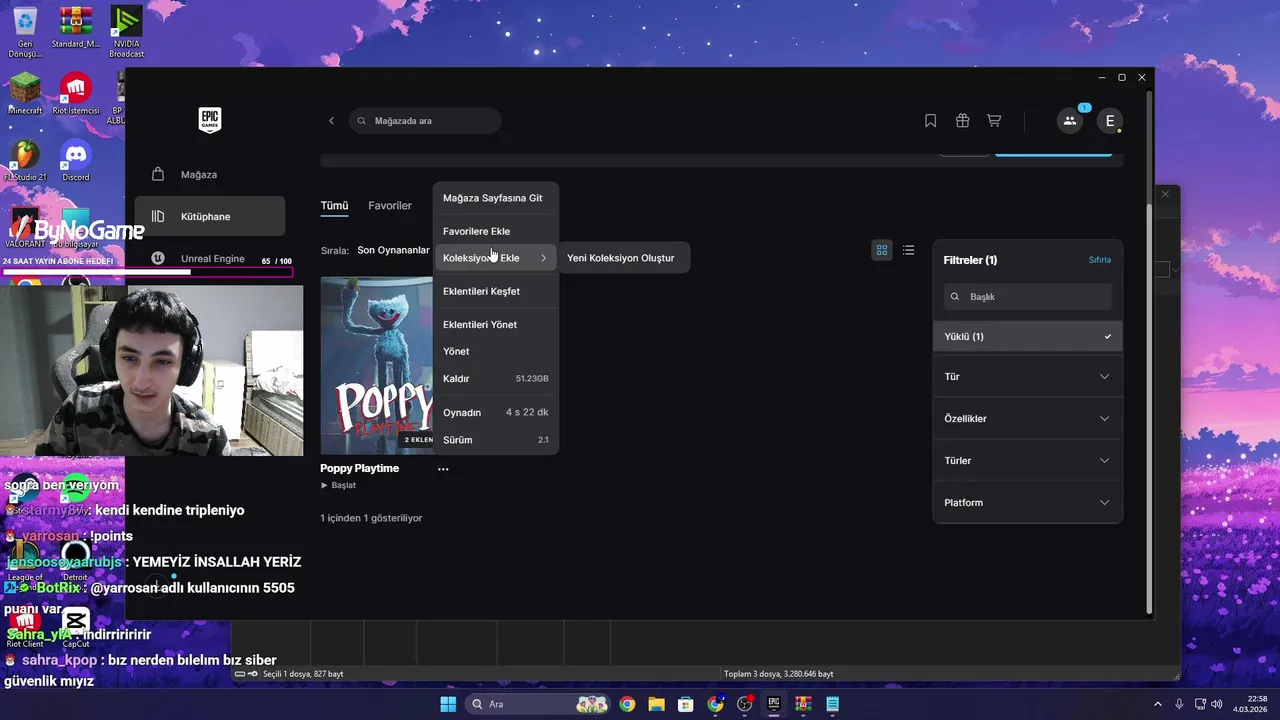Viewport: 1280px width, 720px height.
Task: Click the Oynadın 4 s 22 dk entry
Action: (496, 412)
